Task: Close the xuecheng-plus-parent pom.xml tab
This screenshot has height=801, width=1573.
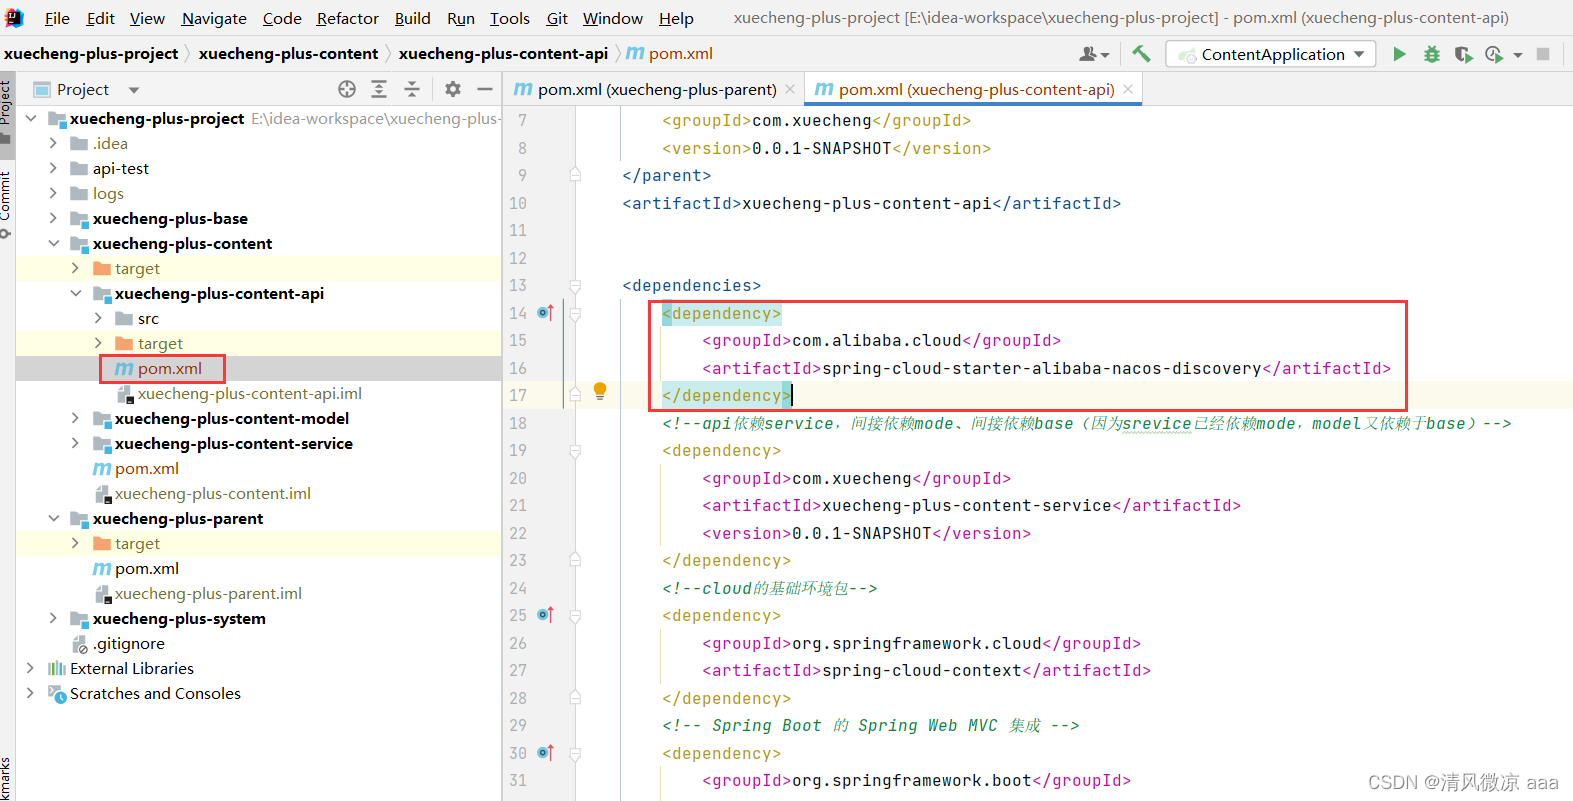Action: point(790,89)
